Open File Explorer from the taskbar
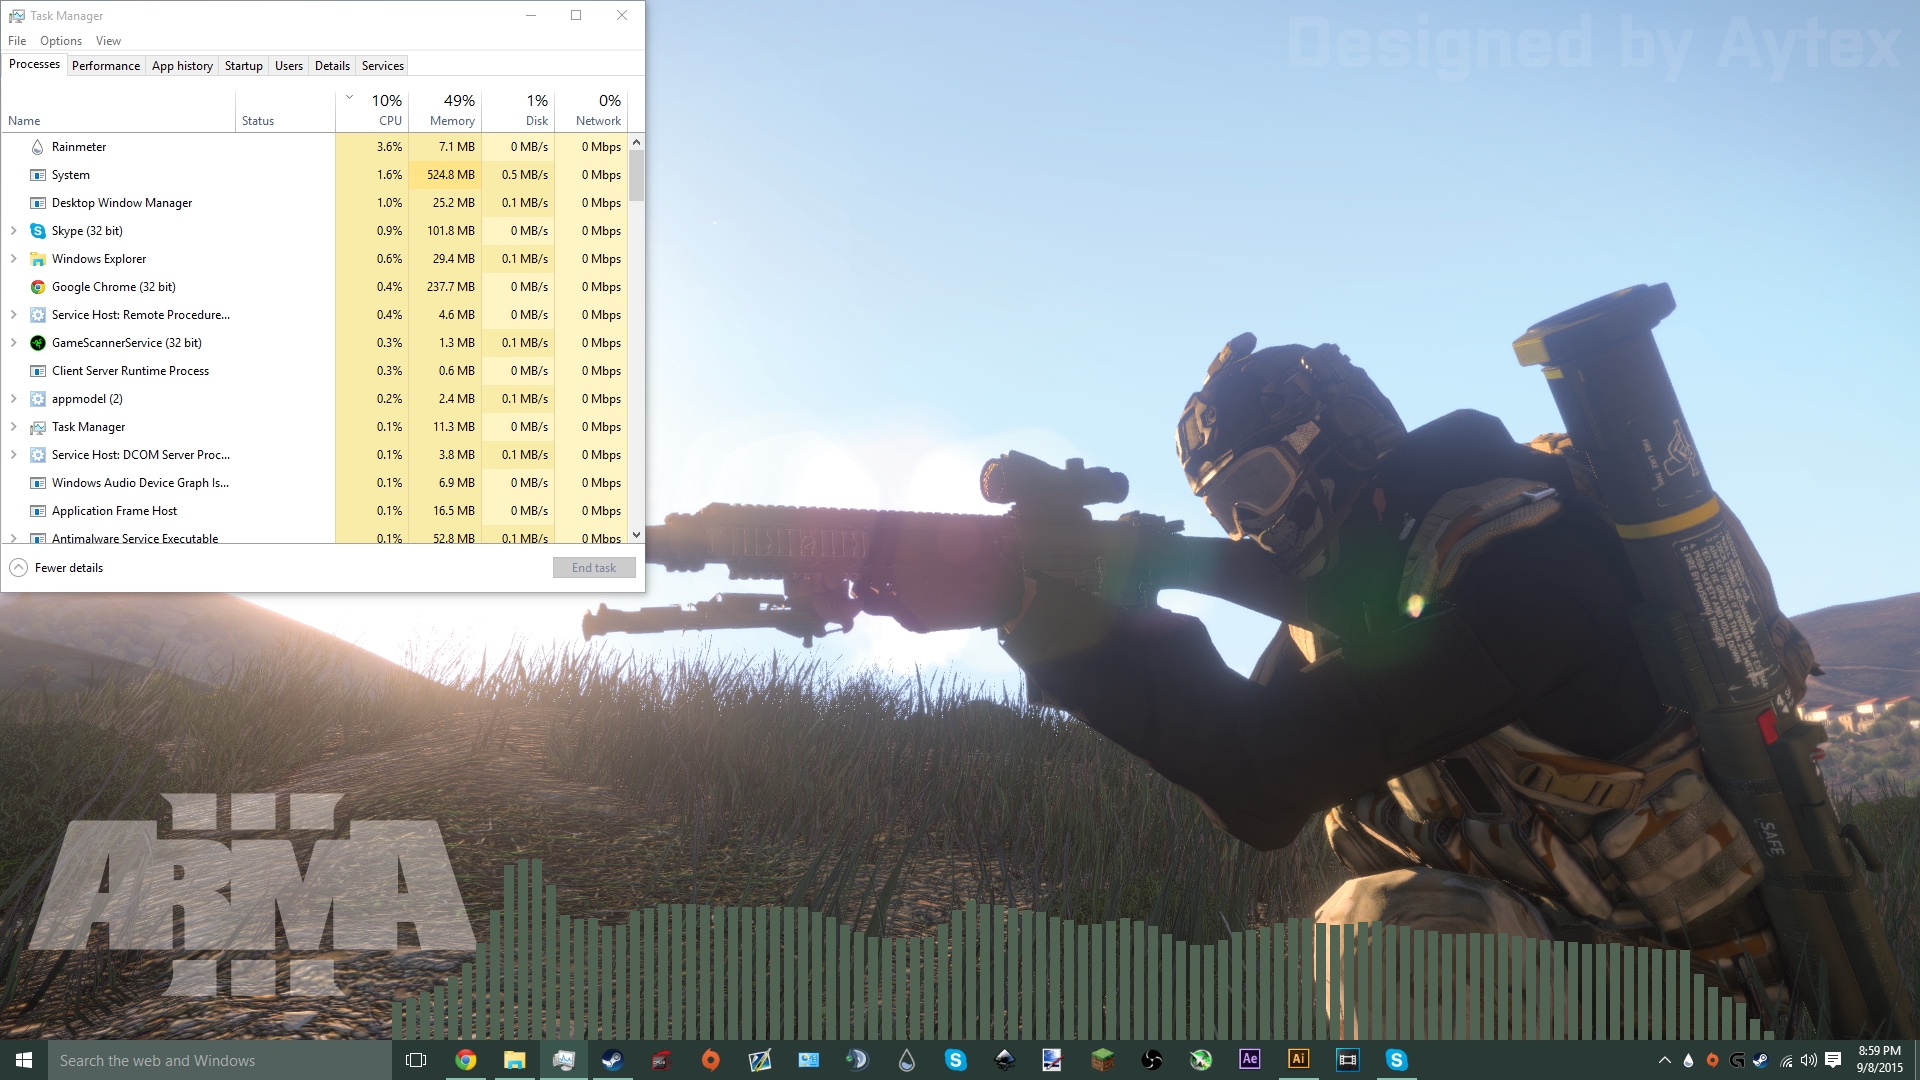 point(515,1060)
